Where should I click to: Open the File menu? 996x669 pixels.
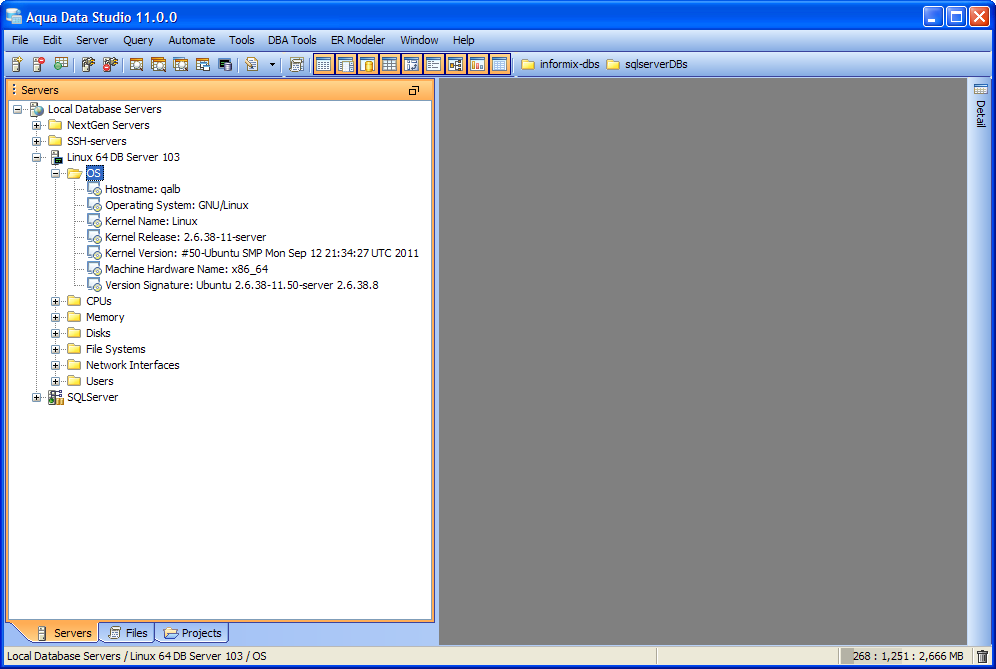(x=20, y=40)
